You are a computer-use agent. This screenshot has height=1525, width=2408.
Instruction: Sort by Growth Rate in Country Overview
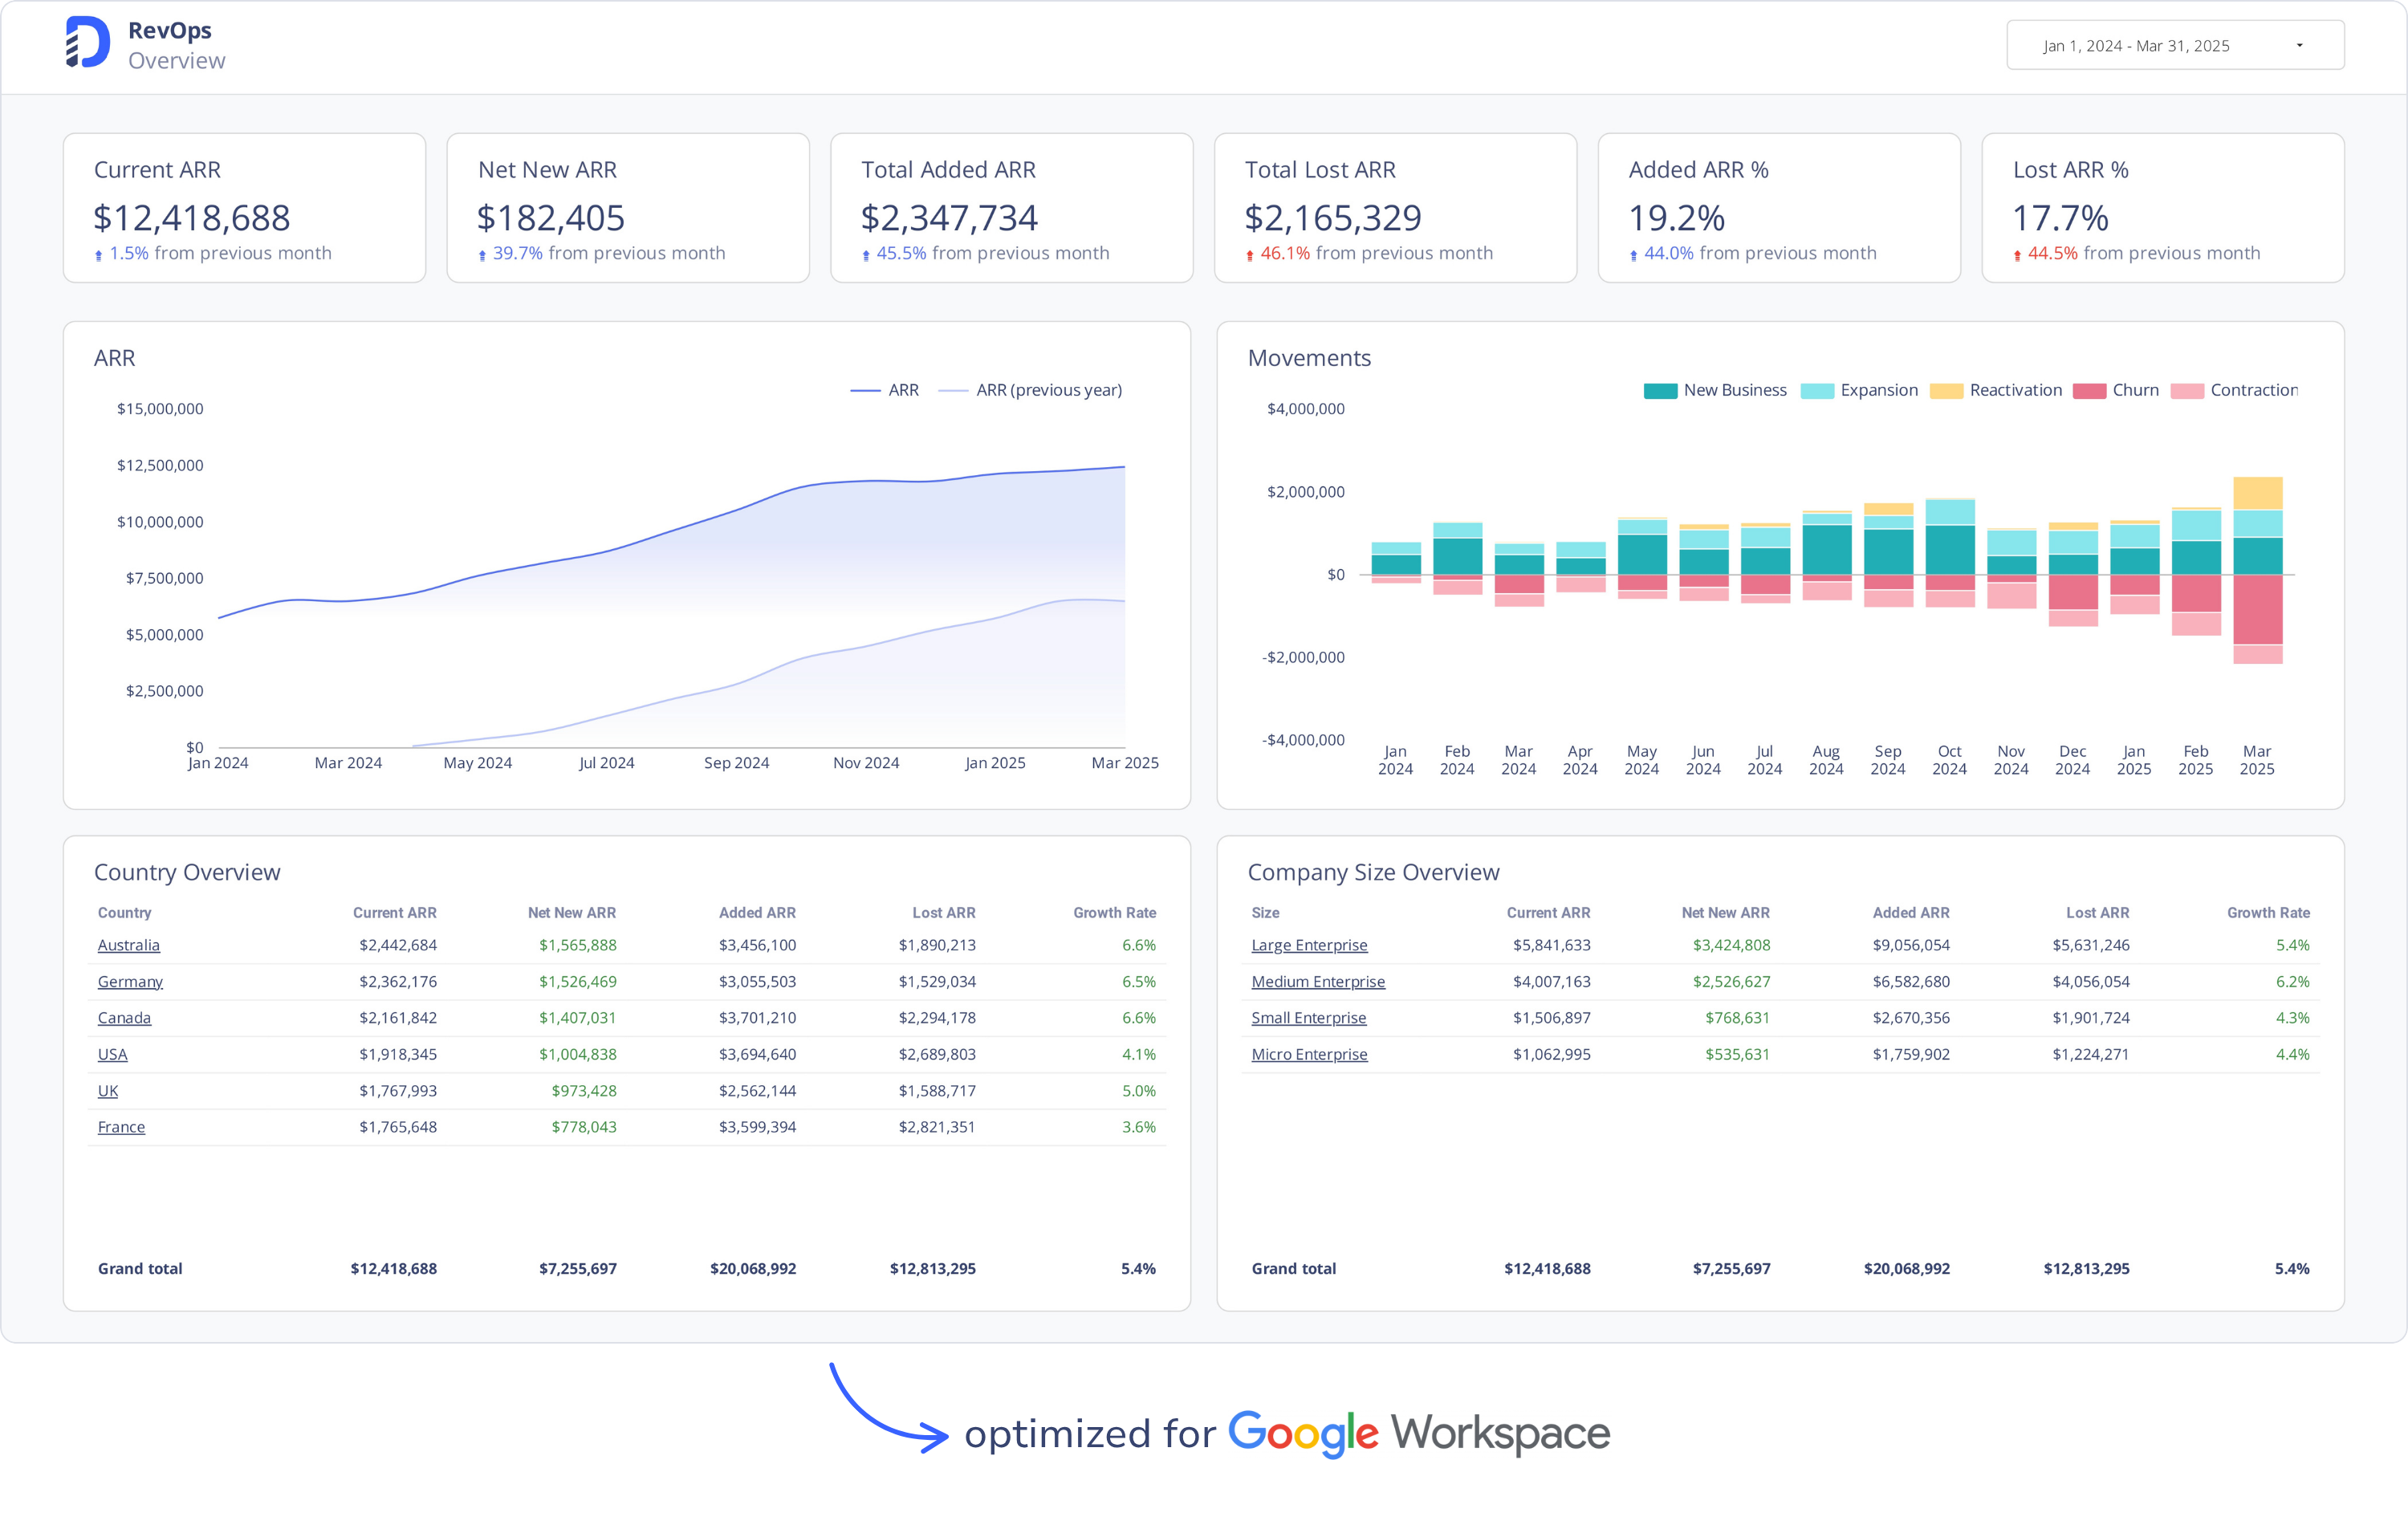click(1113, 913)
